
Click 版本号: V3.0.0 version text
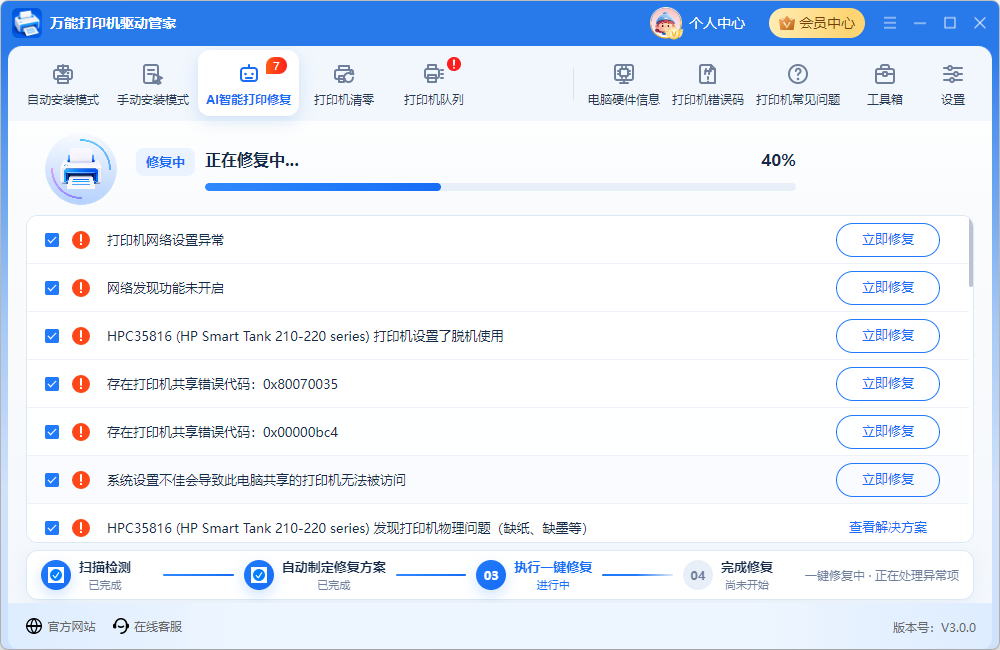(x=934, y=628)
